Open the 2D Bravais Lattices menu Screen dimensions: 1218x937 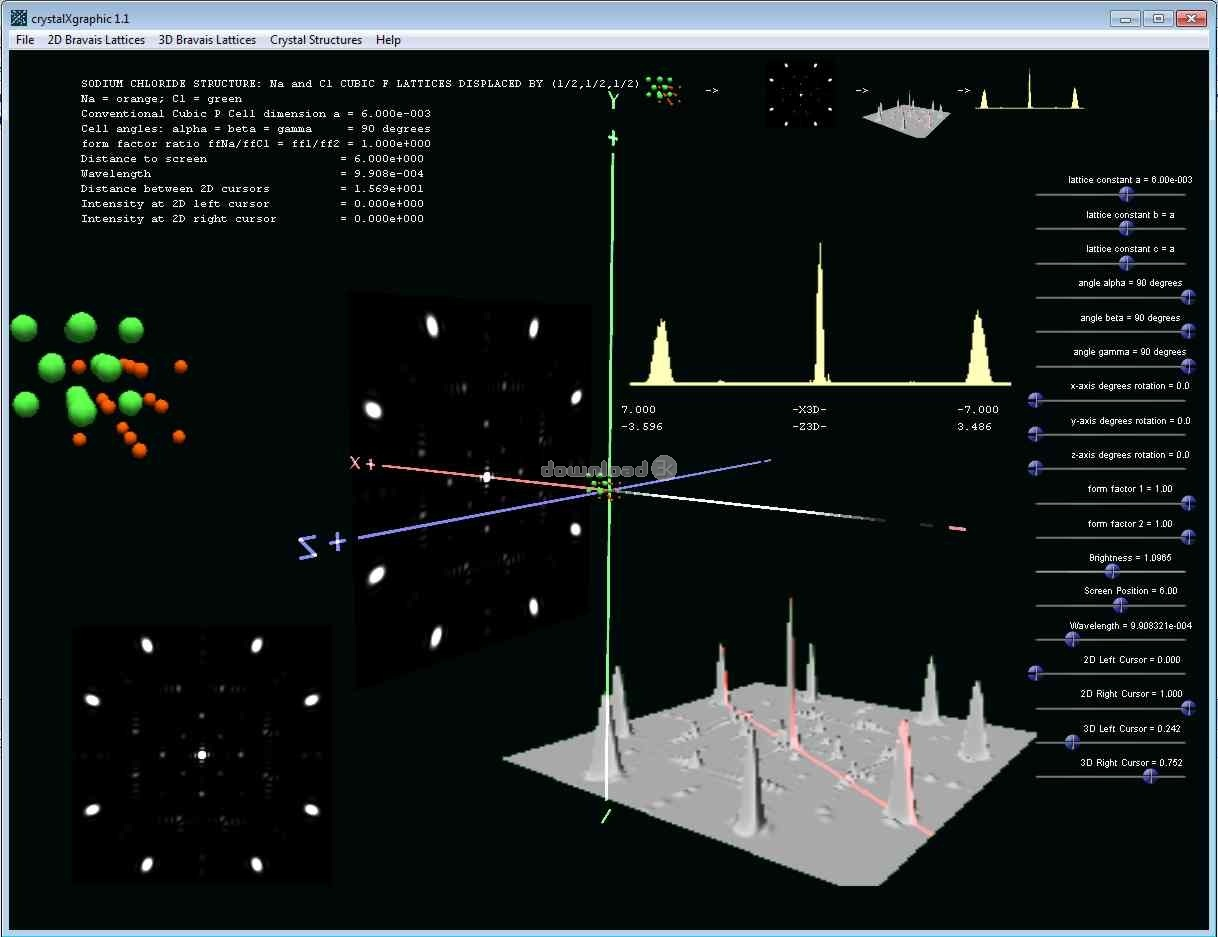[96, 40]
